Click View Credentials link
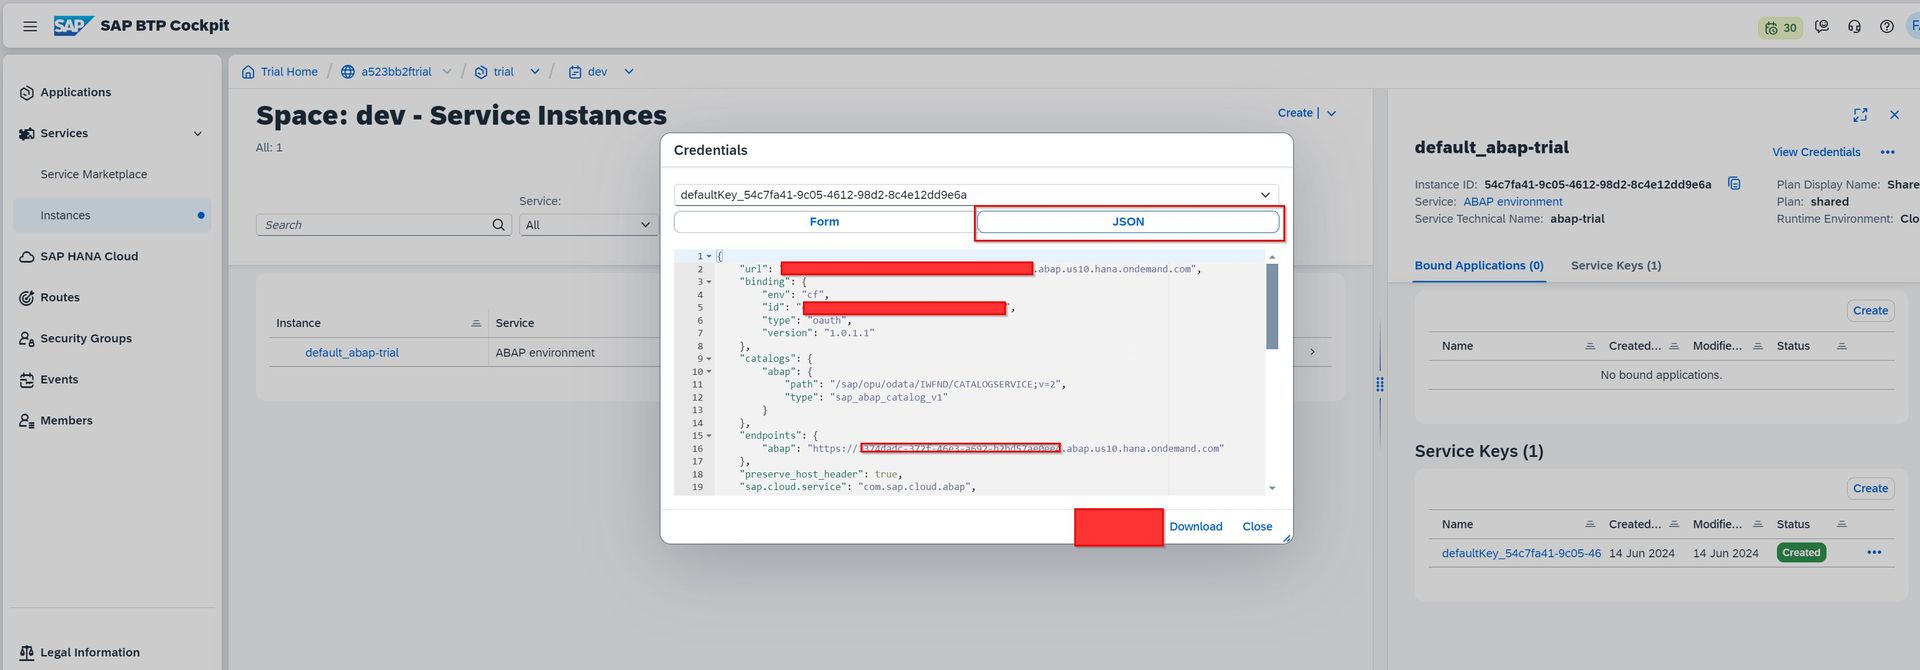Image resolution: width=1920 pixels, height=670 pixels. (x=1816, y=152)
